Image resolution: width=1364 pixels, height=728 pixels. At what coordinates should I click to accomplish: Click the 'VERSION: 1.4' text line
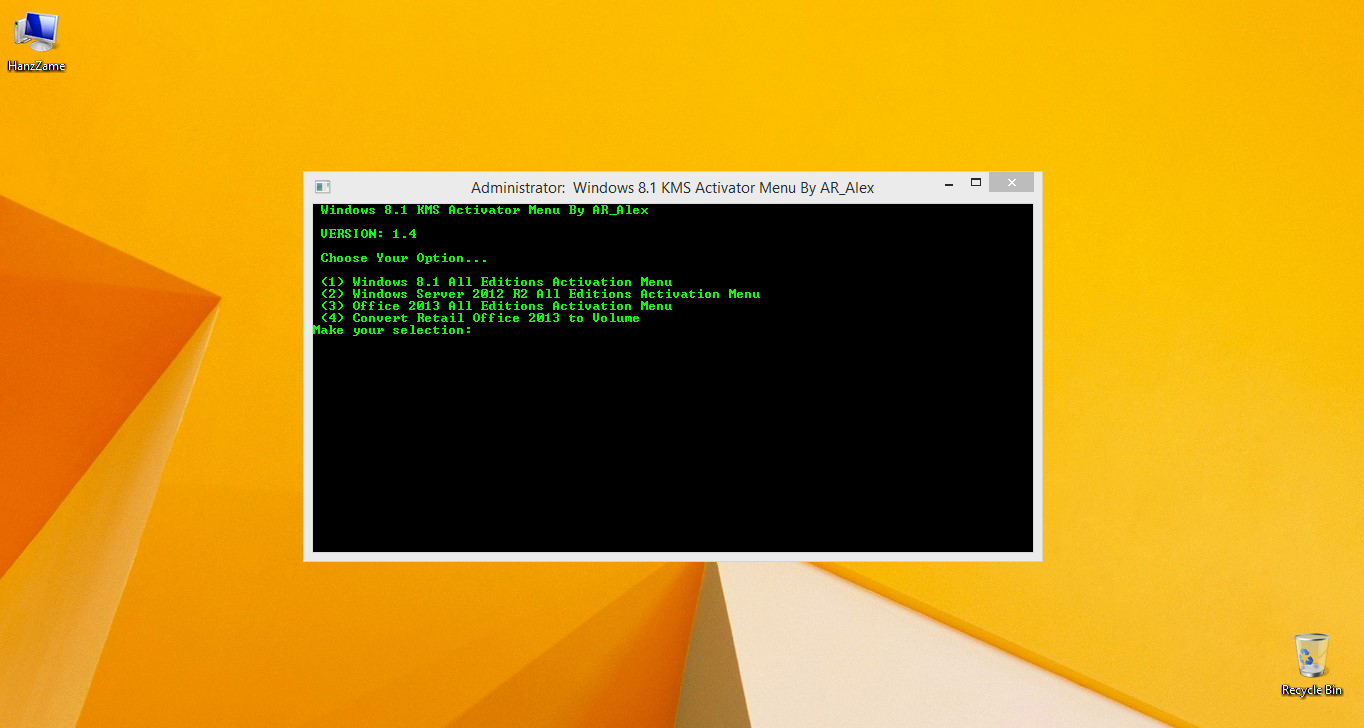tap(368, 234)
